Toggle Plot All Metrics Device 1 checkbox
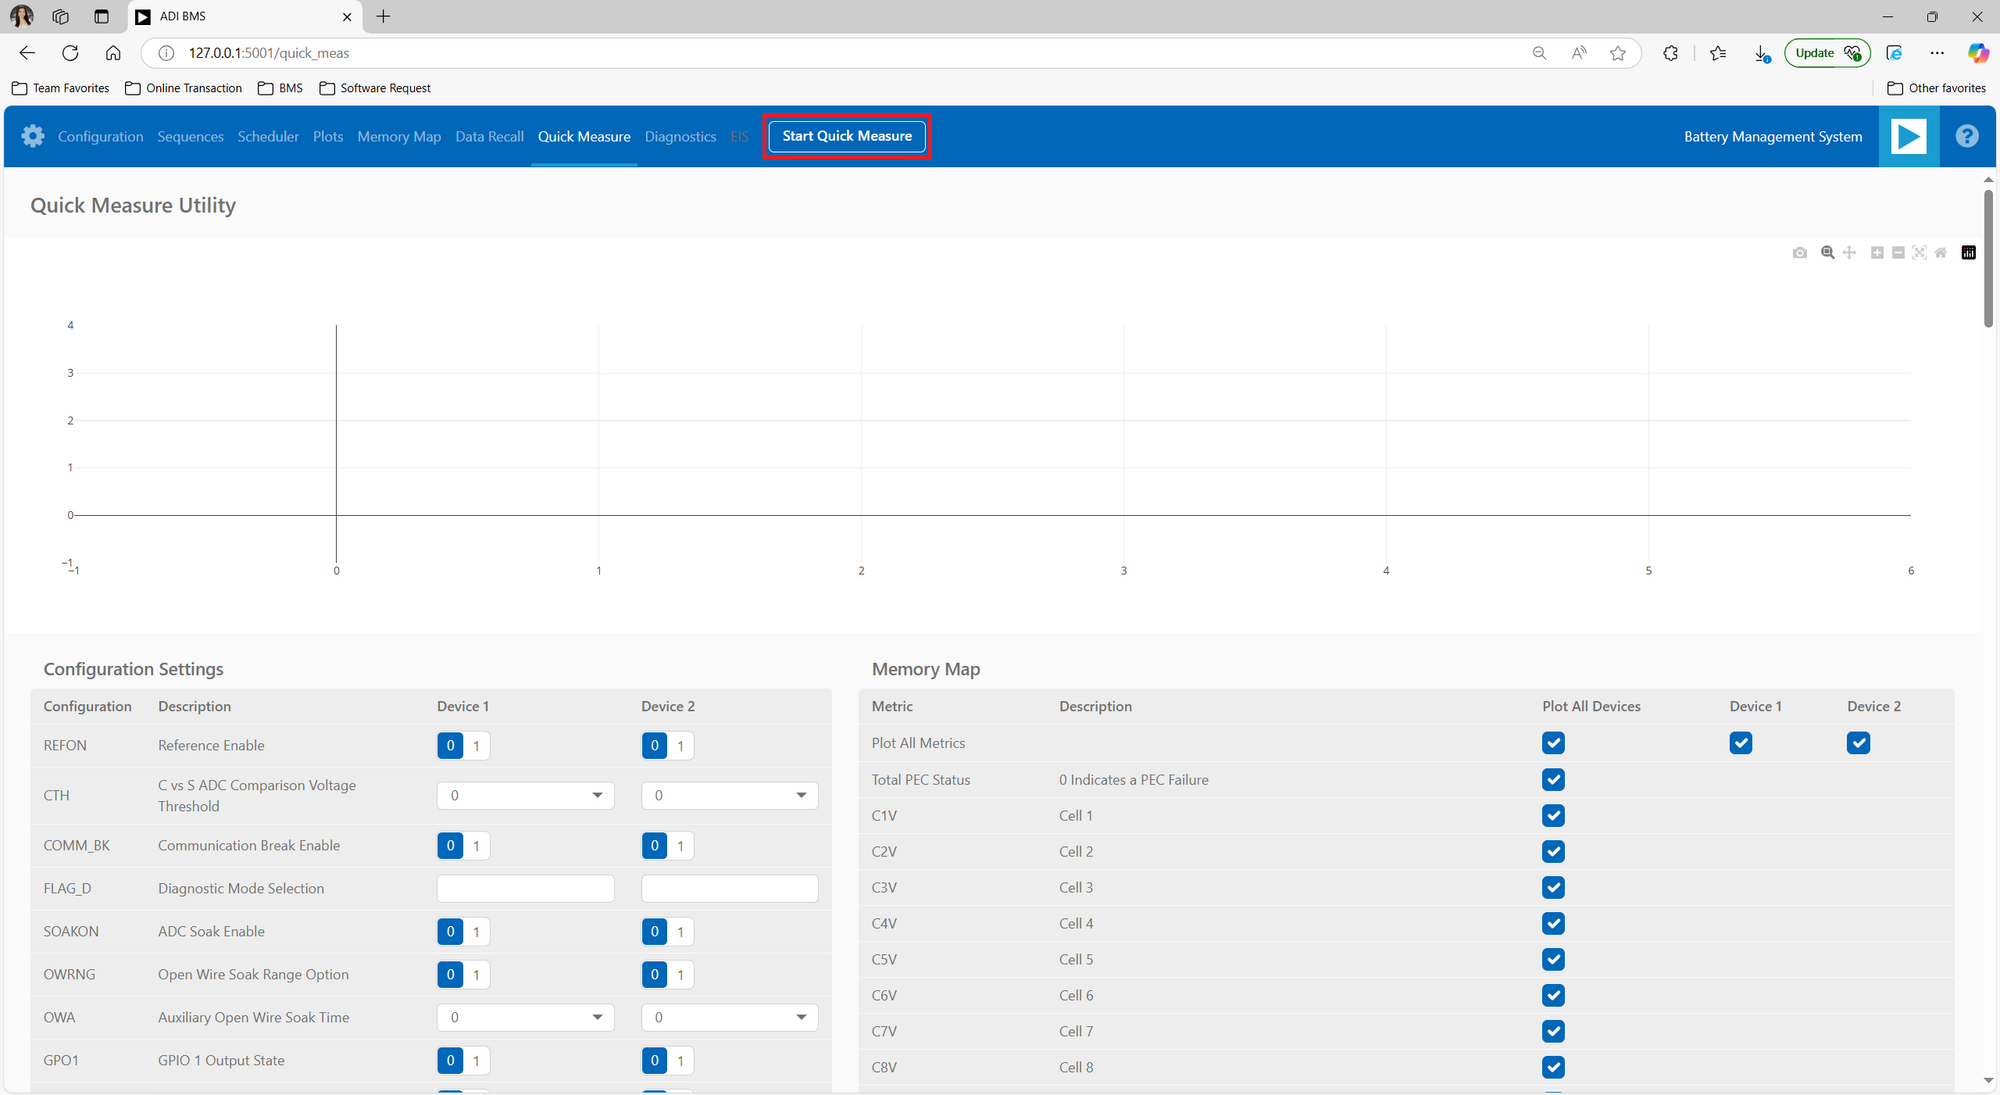The width and height of the screenshot is (2000, 1095). click(1741, 743)
